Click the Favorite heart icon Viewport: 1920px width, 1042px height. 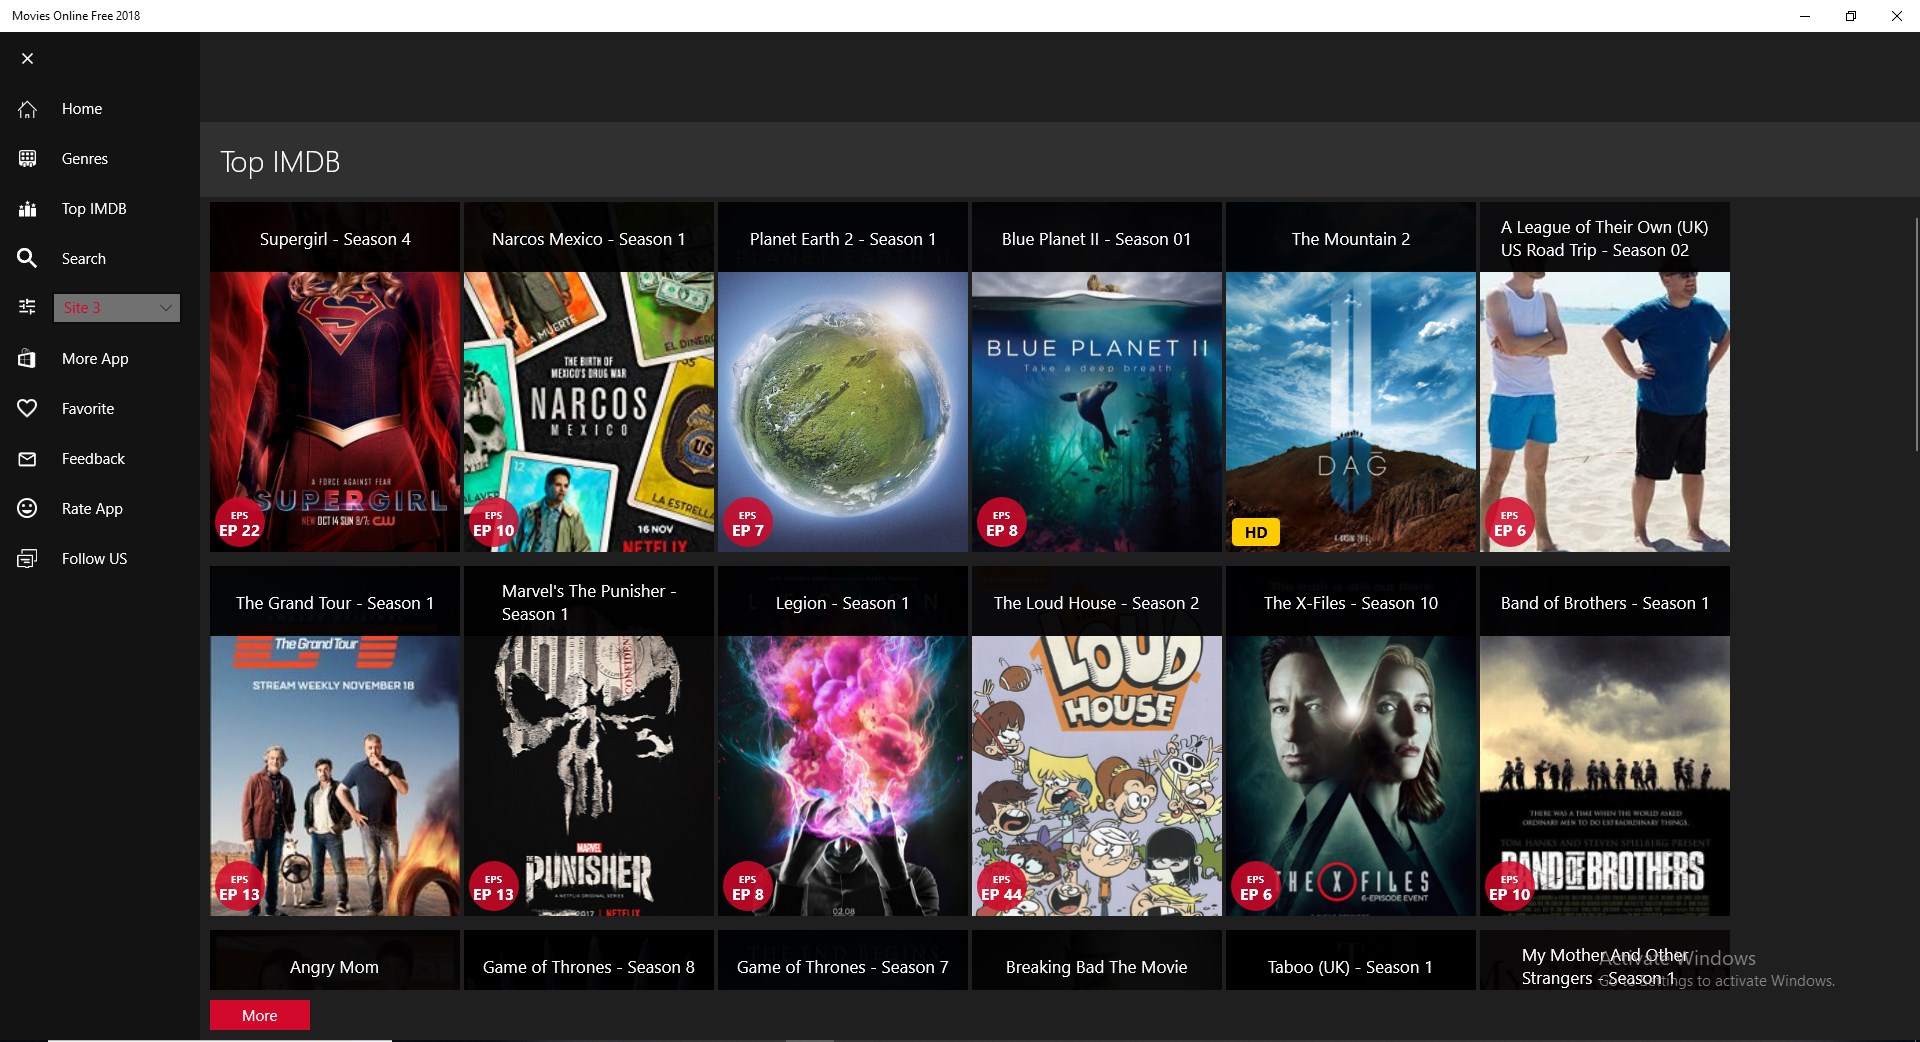pyautogui.click(x=27, y=409)
